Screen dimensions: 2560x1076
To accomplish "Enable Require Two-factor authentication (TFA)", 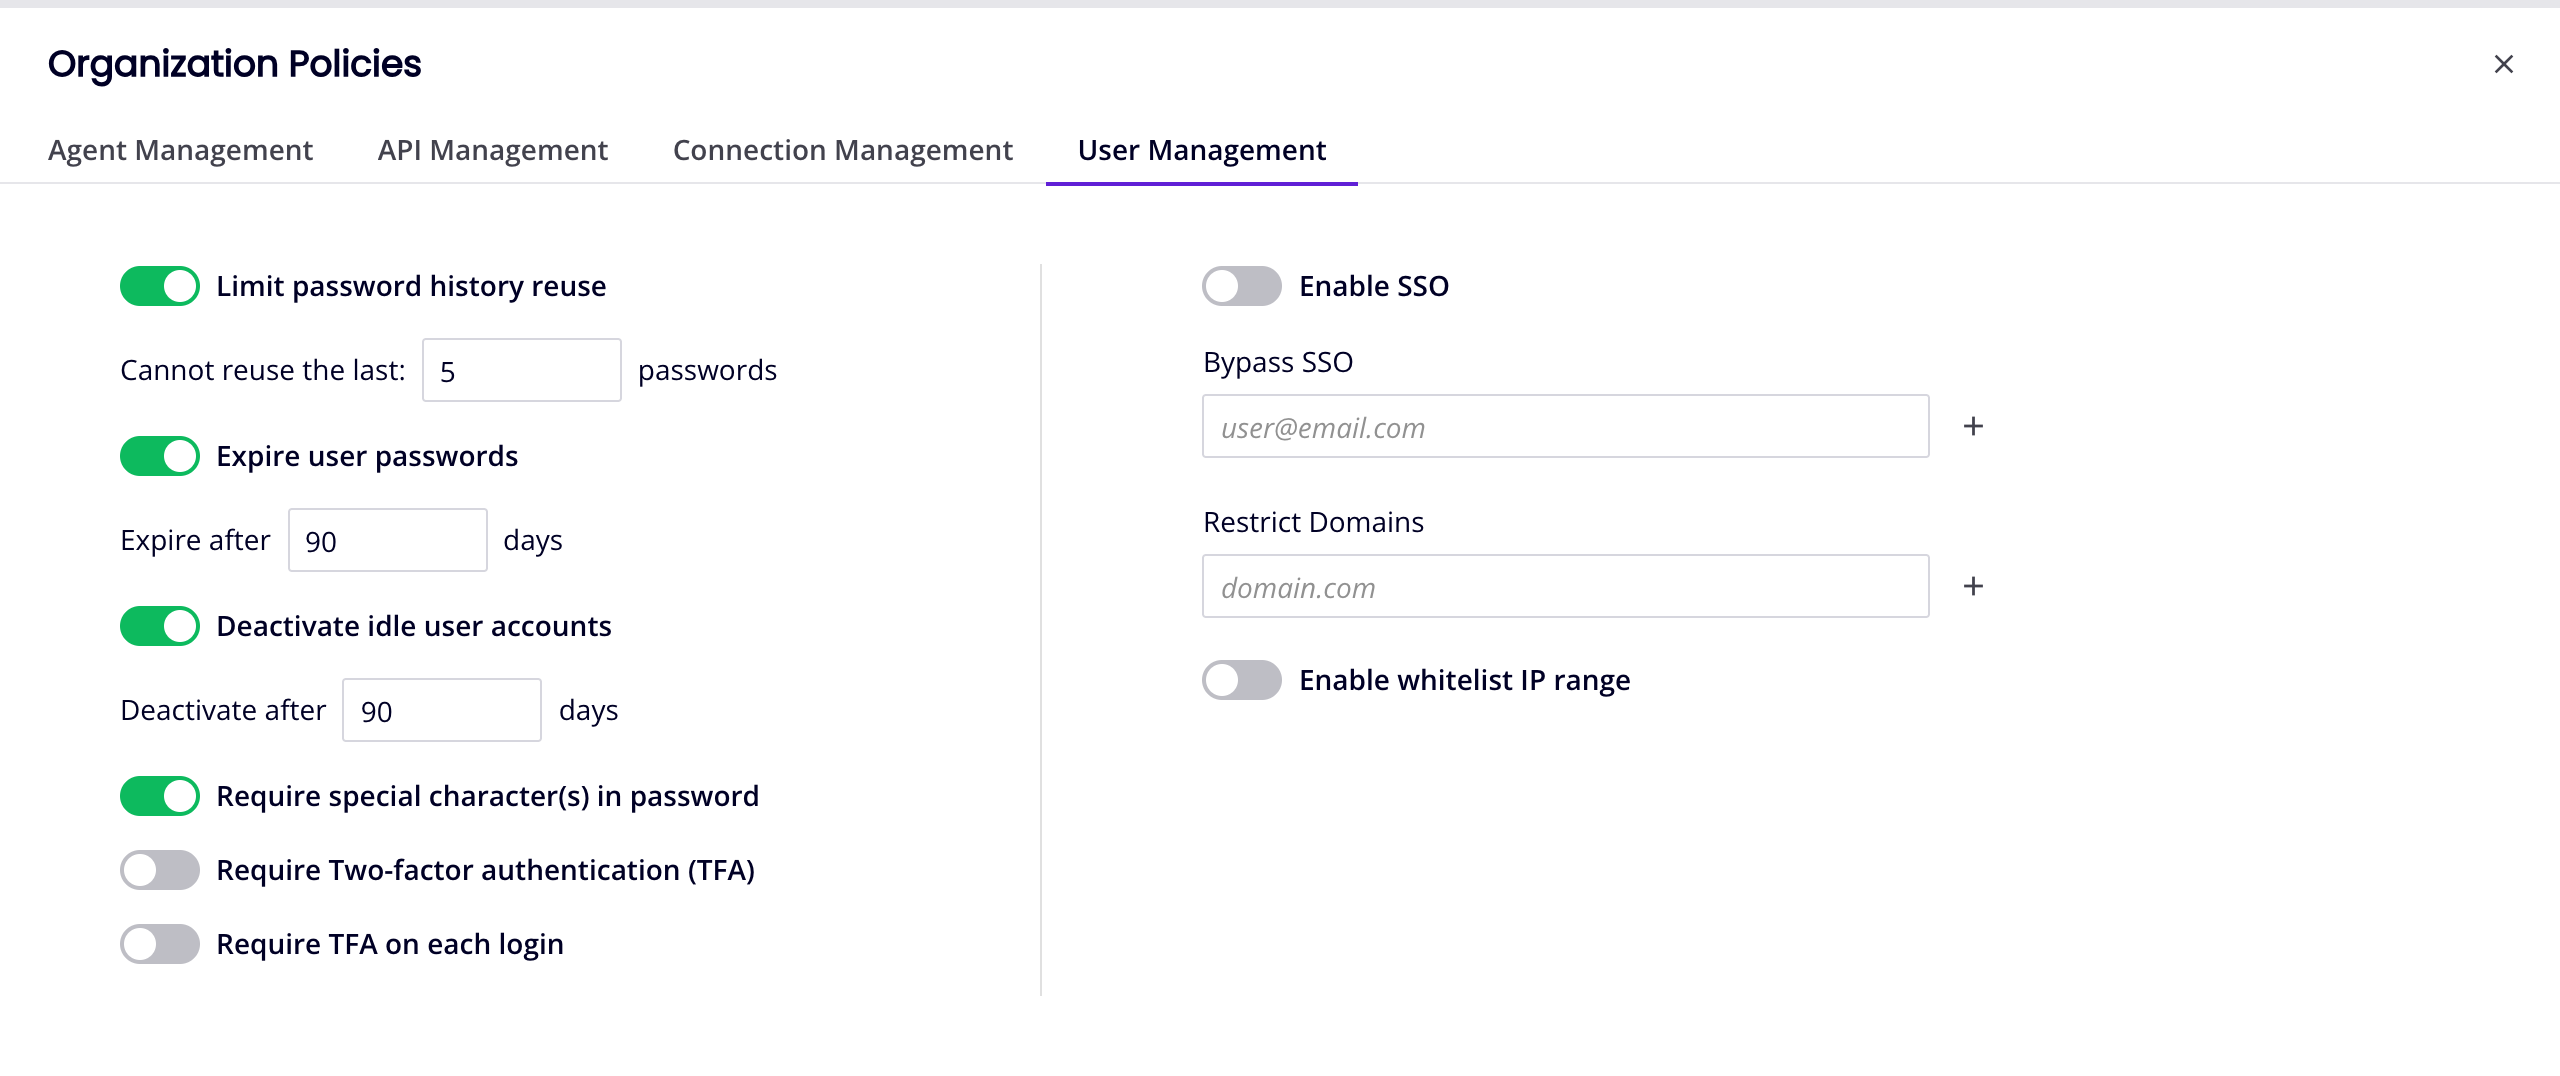I will tap(160, 870).
